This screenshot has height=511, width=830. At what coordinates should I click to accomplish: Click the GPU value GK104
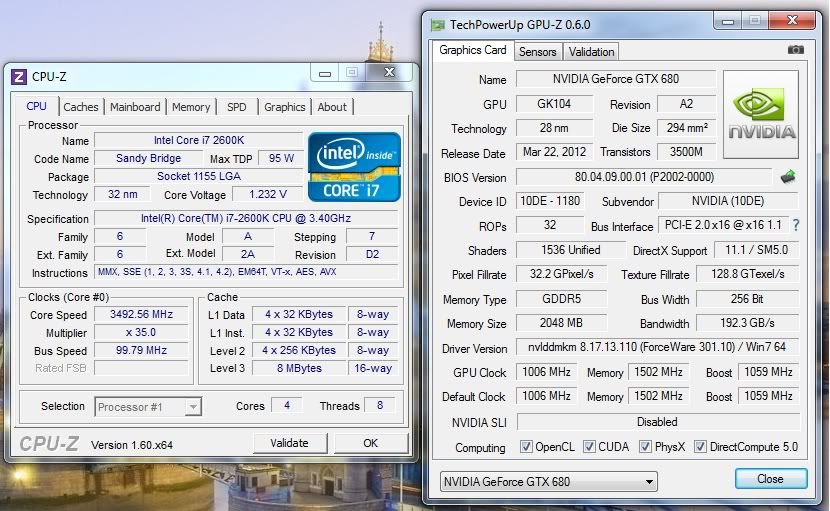[554, 104]
